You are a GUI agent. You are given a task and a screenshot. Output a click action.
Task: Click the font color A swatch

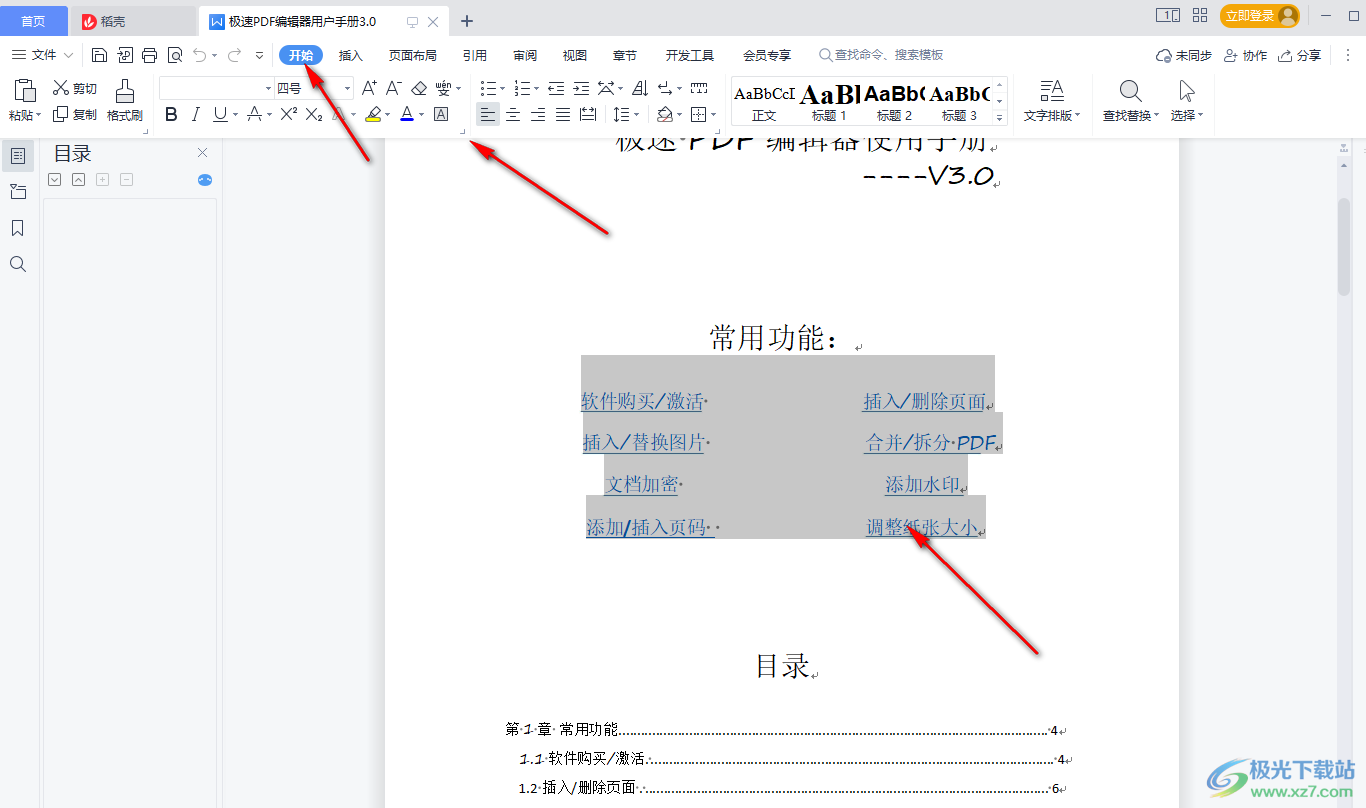407,115
